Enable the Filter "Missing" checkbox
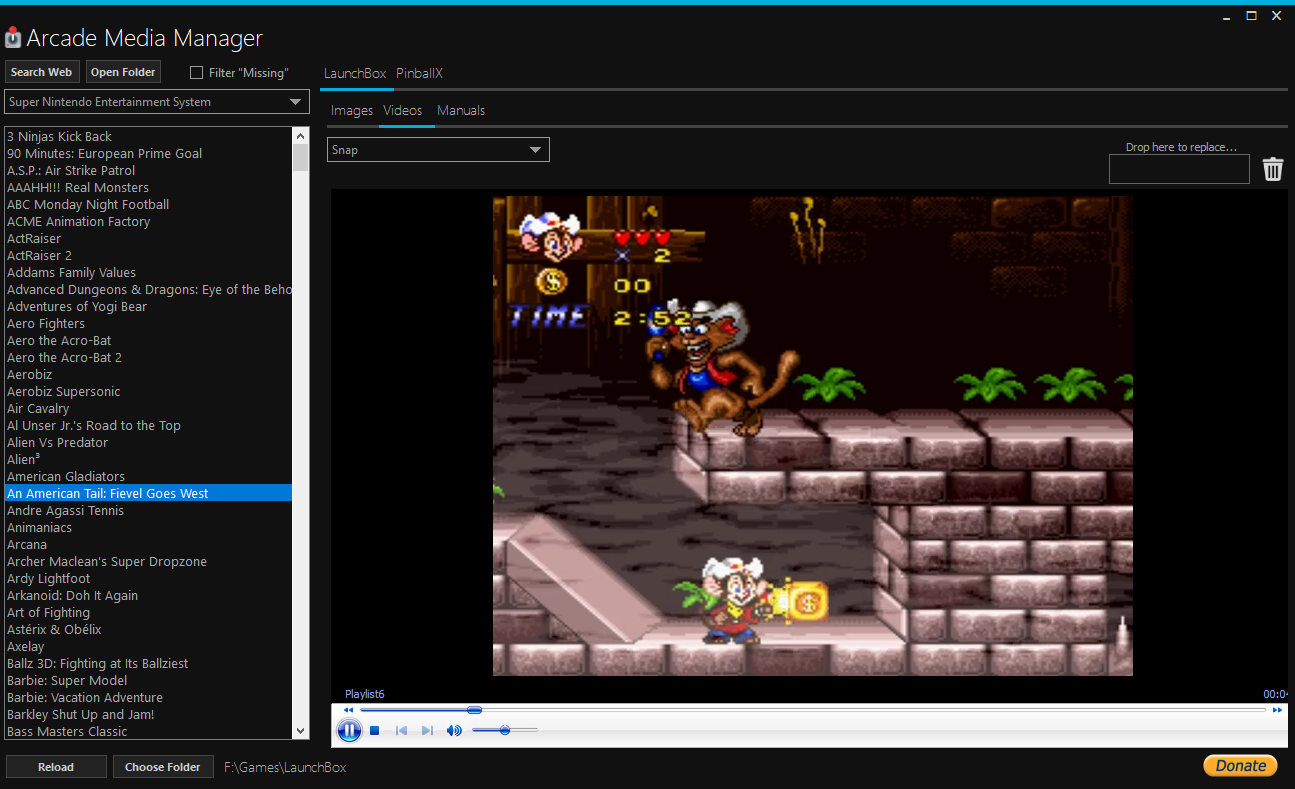This screenshot has height=789, width=1295. pos(197,72)
